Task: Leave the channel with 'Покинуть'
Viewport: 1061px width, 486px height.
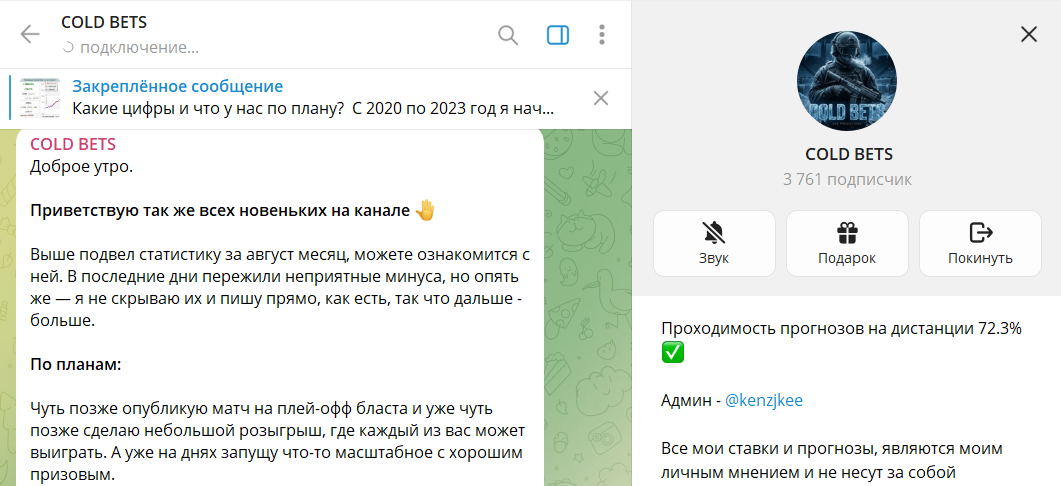Action: pos(980,243)
